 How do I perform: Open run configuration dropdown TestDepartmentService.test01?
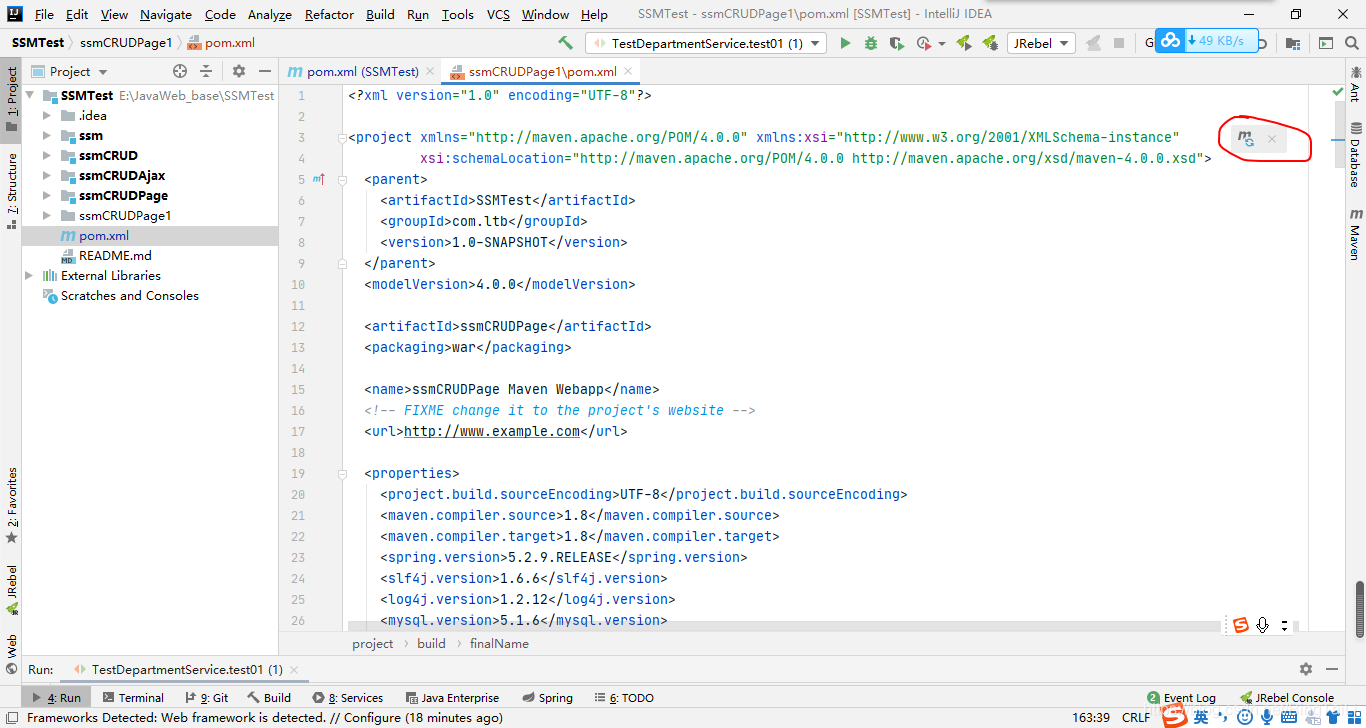pyautogui.click(x=706, y=43)
